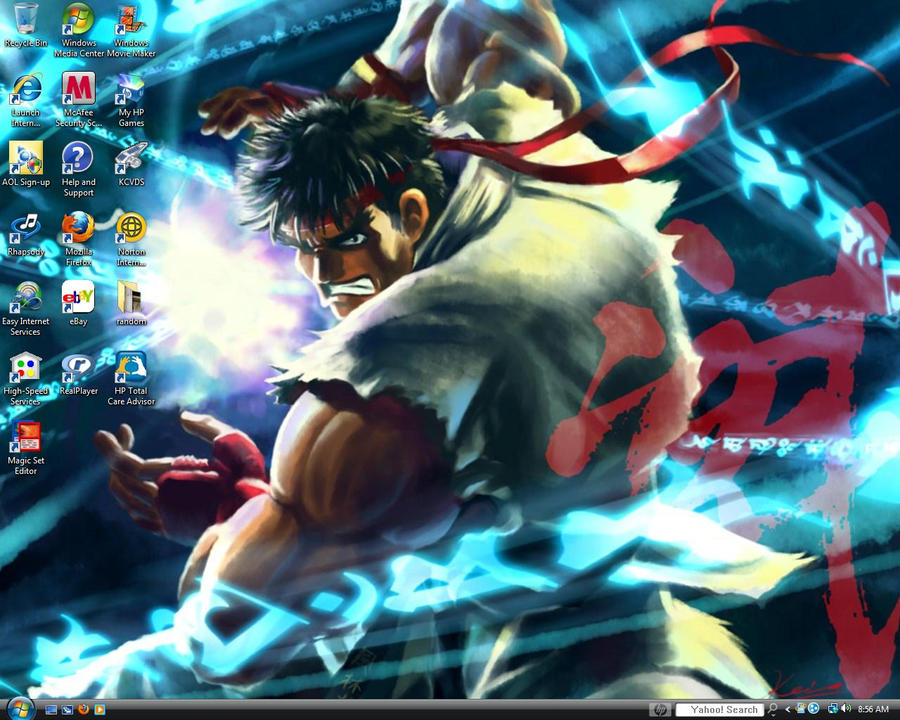900x720 pixels.
Task: Select the Magic Set Editor icon
Action: pyautogui.click(x=26, y=448)
